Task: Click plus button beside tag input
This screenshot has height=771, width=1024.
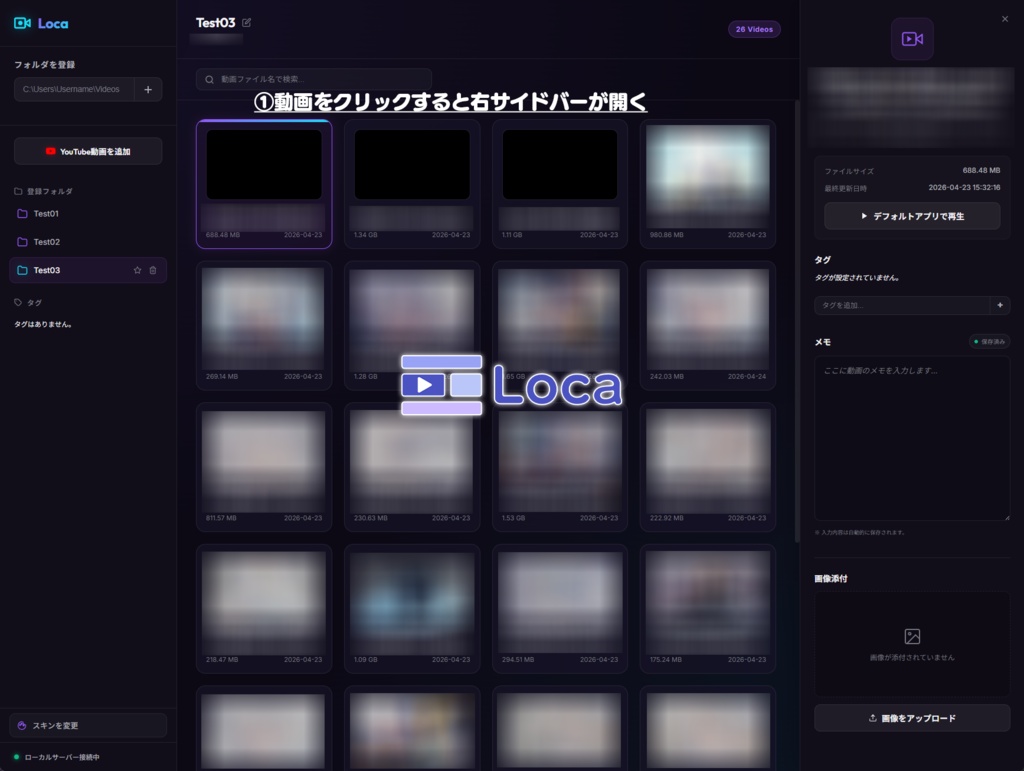Action: pyautogui.click(x=1000, y=305)
